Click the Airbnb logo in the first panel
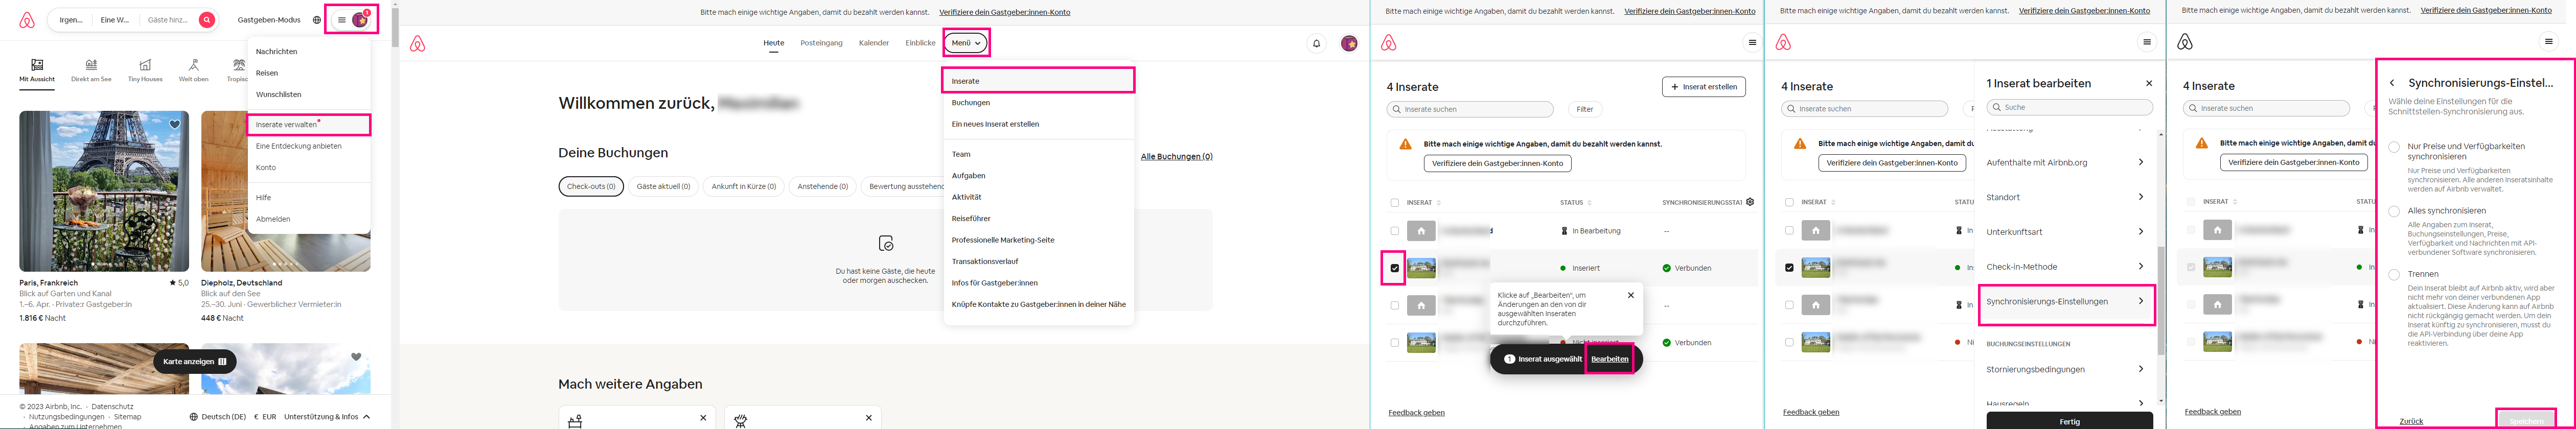This screenshot has width=2576, height=429. tap(27, 20)
